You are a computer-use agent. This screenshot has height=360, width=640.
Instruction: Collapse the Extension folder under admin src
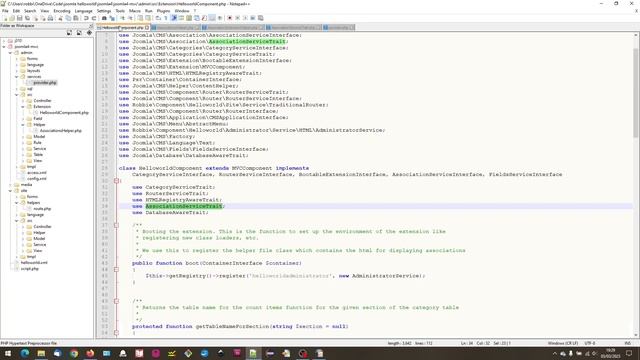pos(23,107)
